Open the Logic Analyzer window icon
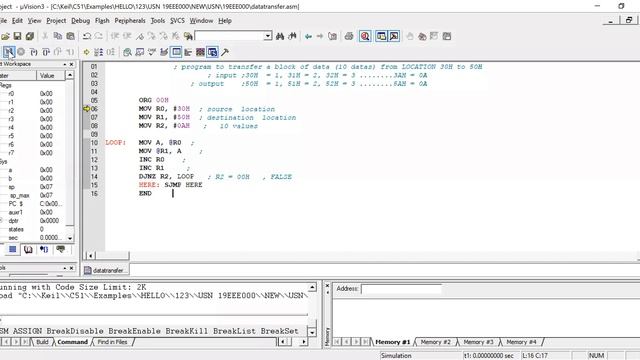640x360 pixels. [x=200, y=52]
